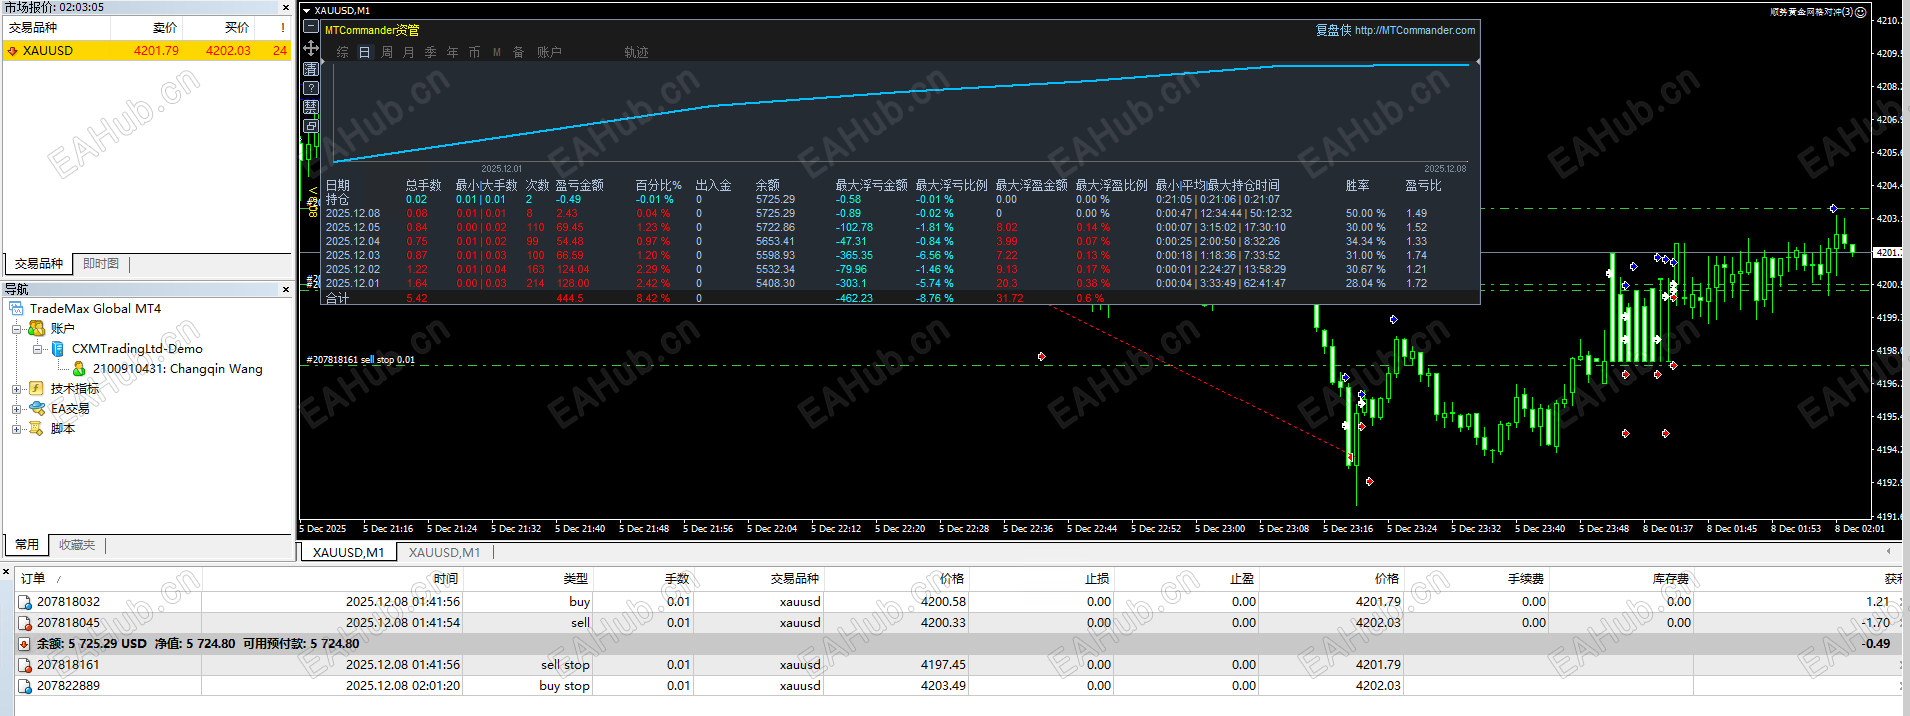The height and width of the screenshot is (716, 1910).
Task: Expand the 脚本 tree node
Action: 16,429
